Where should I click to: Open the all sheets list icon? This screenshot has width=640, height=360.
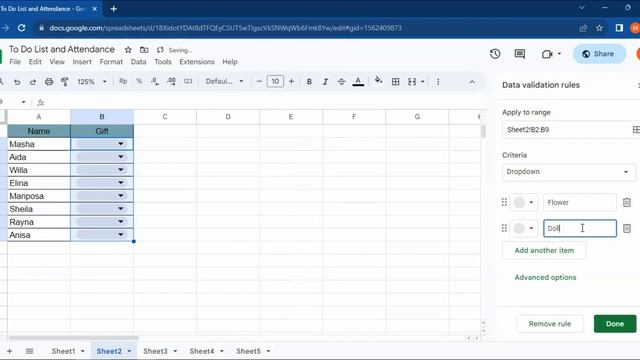point(29,351)
